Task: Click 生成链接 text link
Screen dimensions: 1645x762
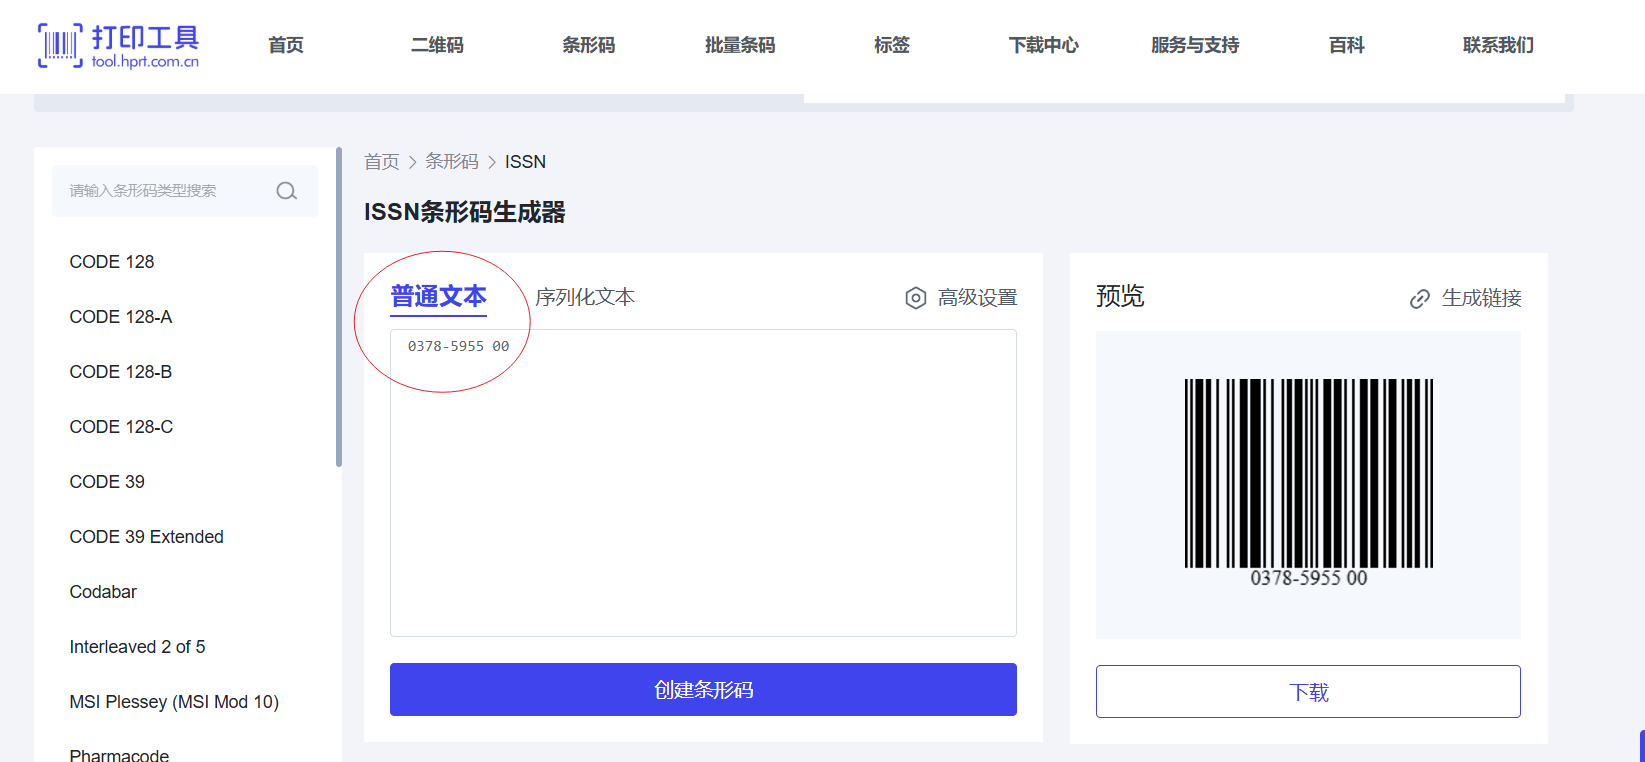Action: click(x=1481, y=298)
